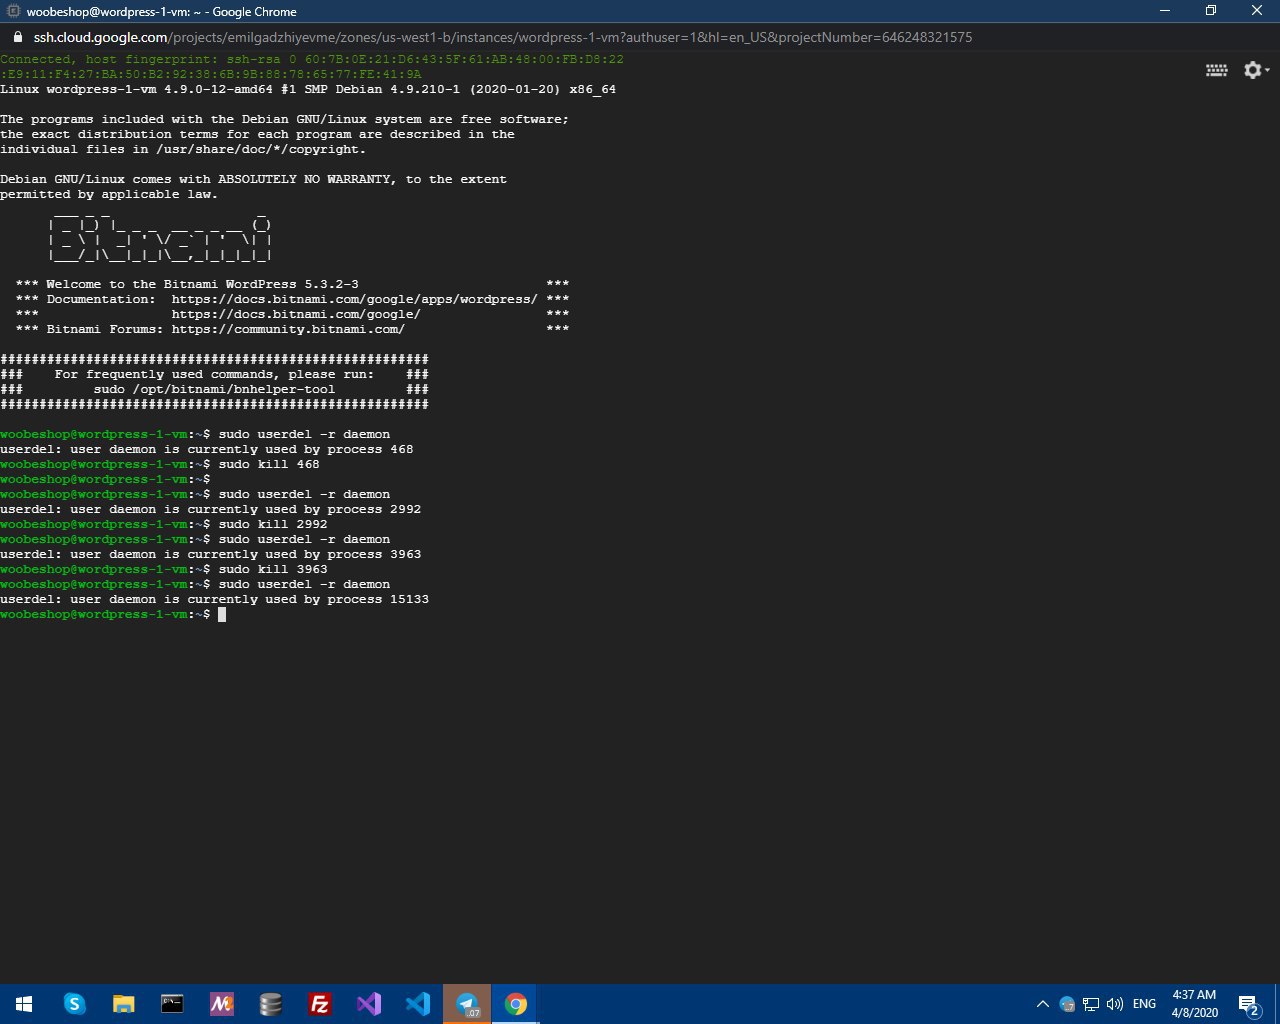Close the Chrome SSH window
Screen dimensions: 1280x1024
click(x=1257, y=11)
